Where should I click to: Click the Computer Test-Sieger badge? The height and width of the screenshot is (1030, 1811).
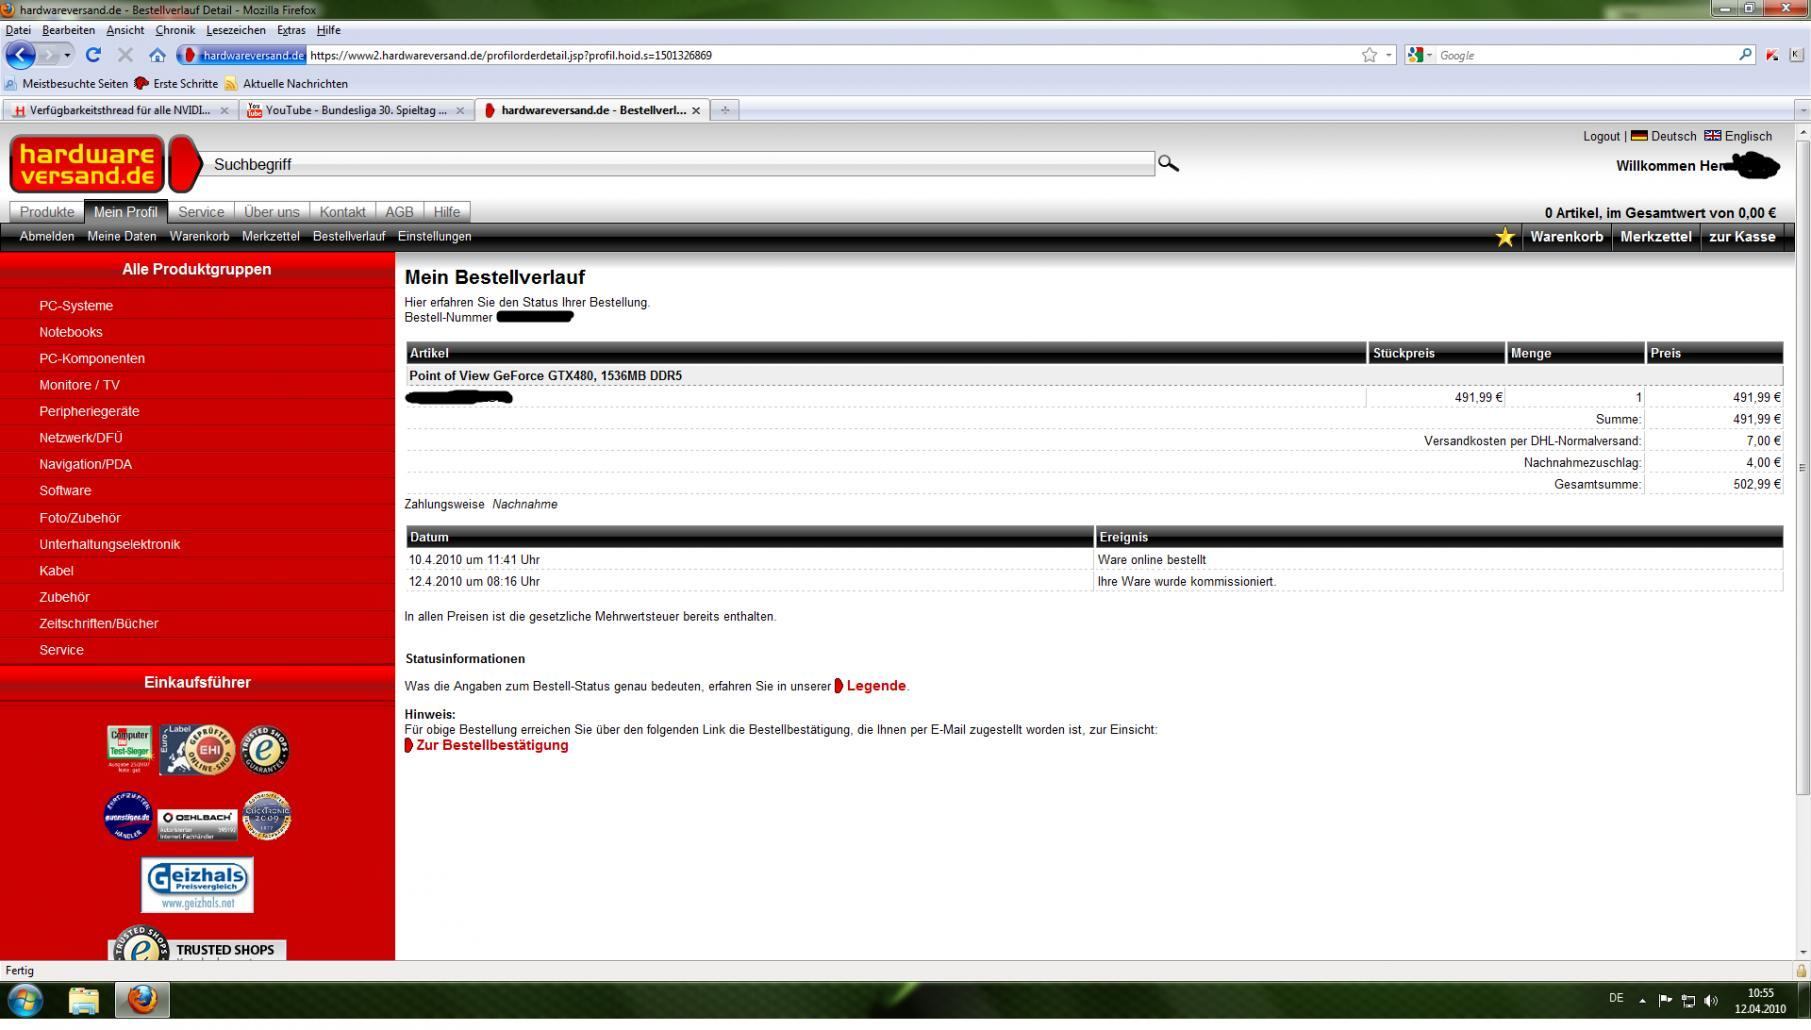pos(129,748)
